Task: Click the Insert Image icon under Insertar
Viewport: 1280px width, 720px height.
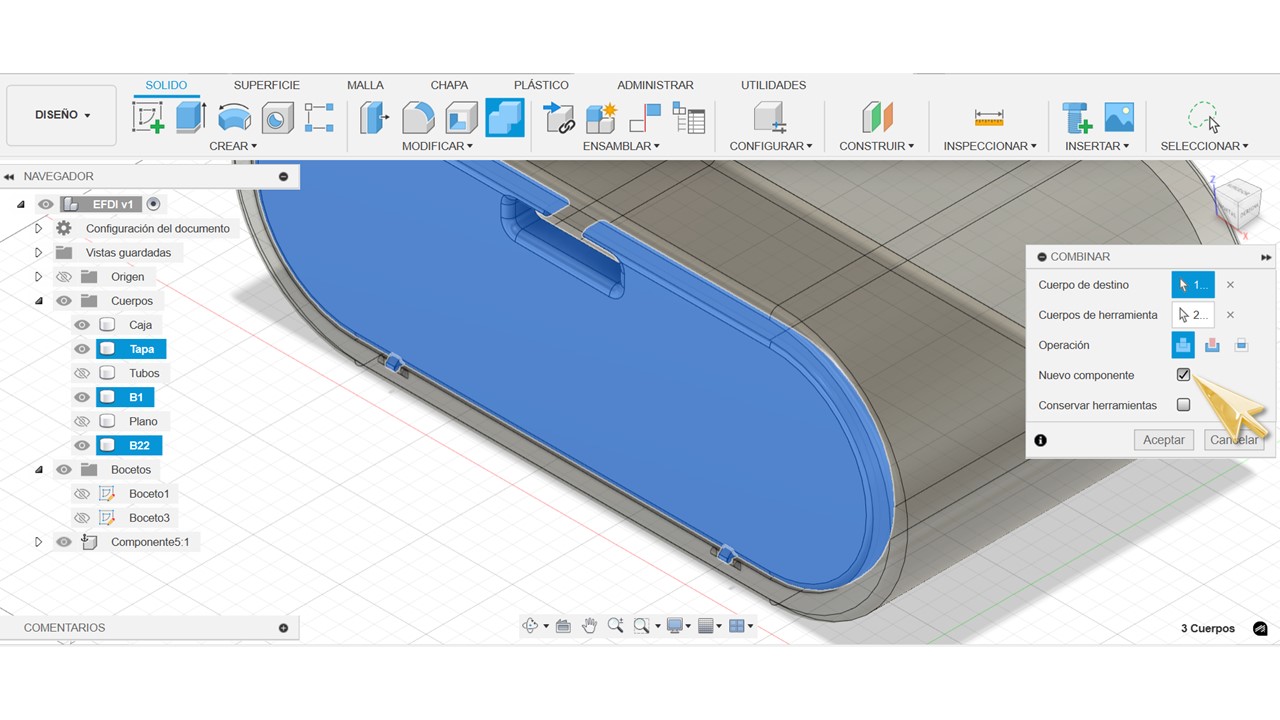Action: click(x=1119, y=117)
